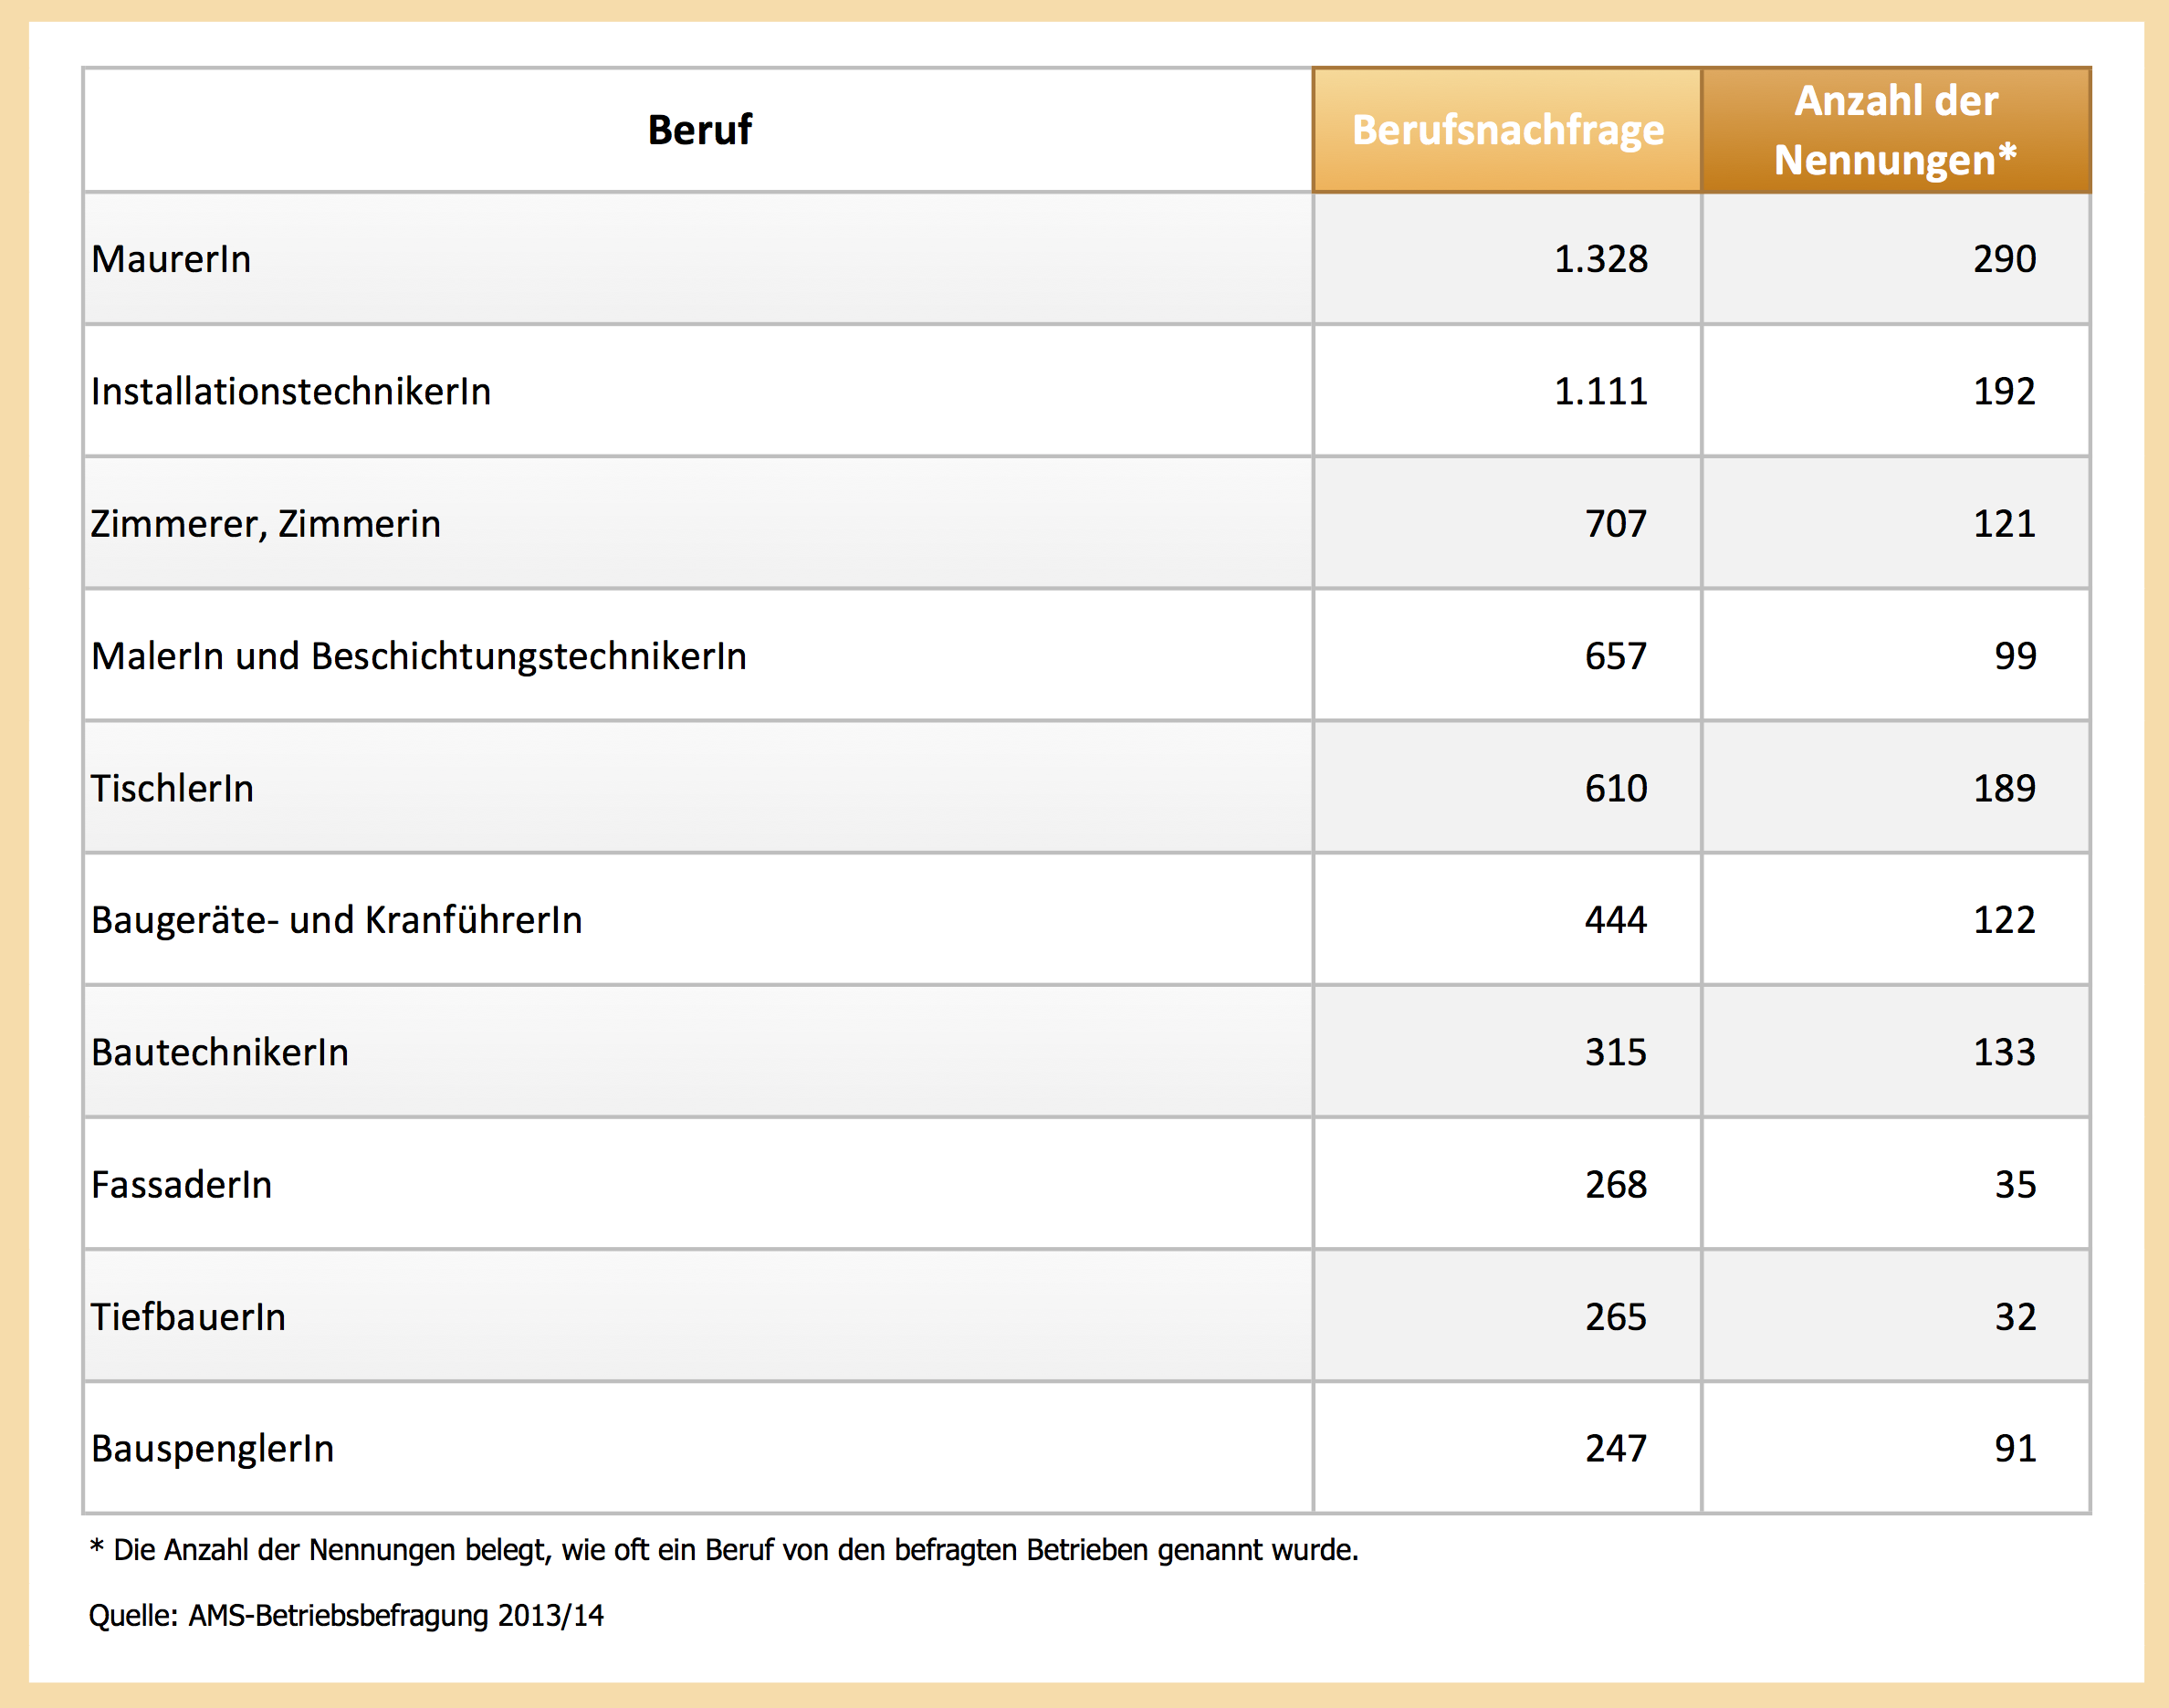This screenshot has height=1708, width=2169.
Task: Click the 290 Nennungen value
Action: [2004, 259]
